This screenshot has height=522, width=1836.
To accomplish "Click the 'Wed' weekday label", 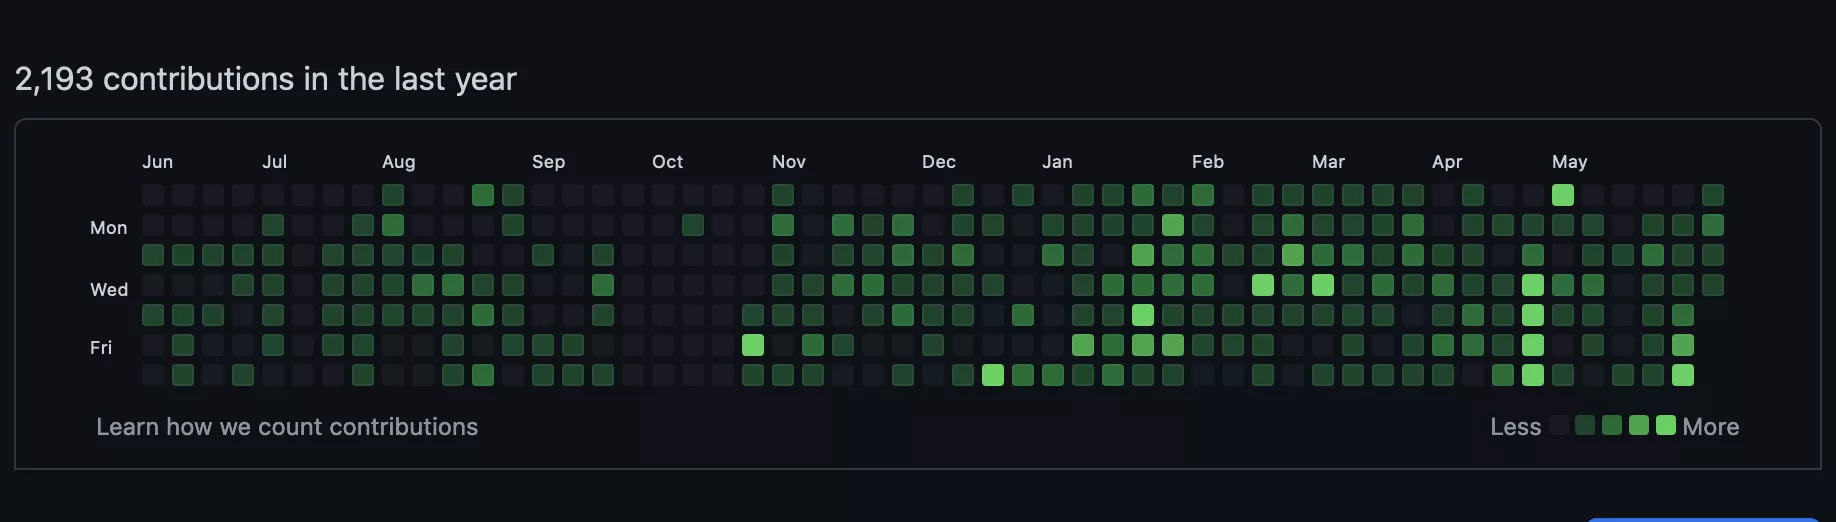I will [x=109, y=290].
